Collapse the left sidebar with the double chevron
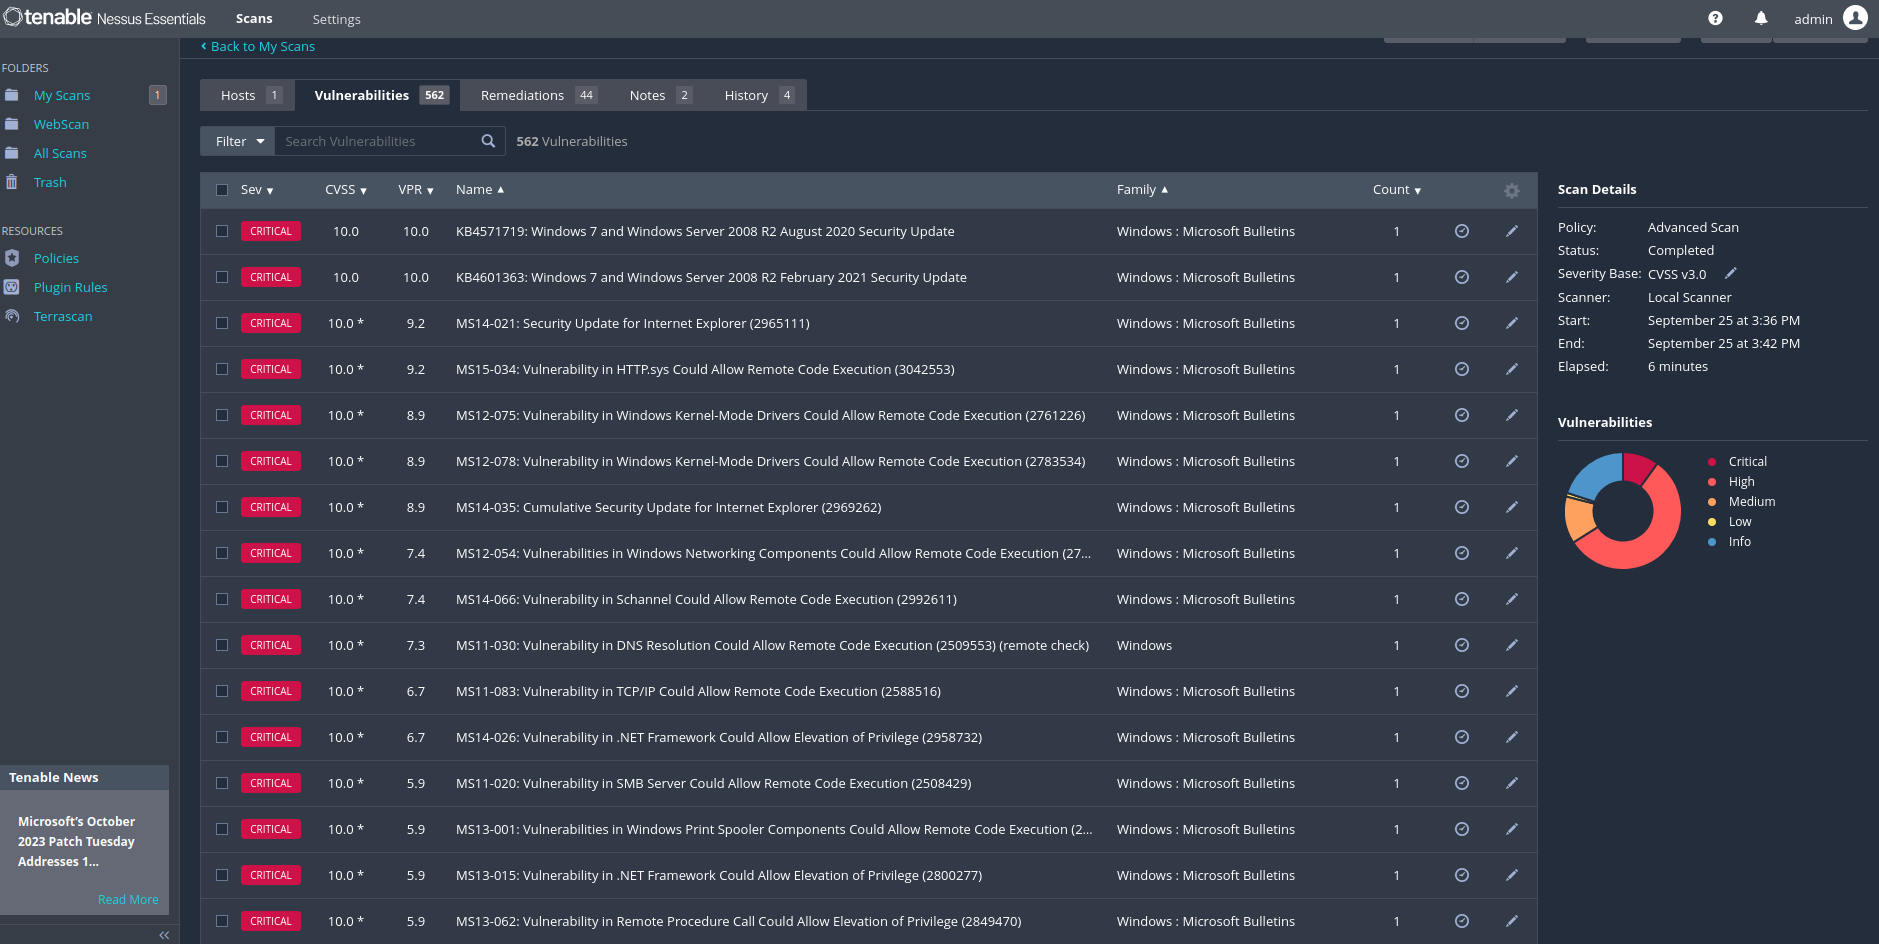Image resolution: width=1879 pixels, height=944 pixels. tap(163, 935)
